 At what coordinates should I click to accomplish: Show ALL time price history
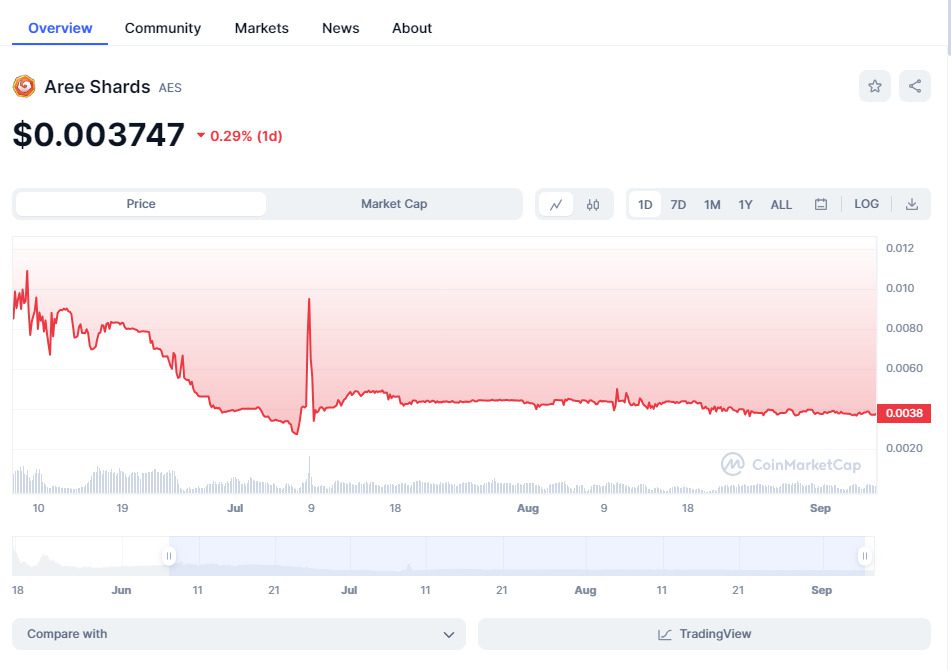[781, 204]
